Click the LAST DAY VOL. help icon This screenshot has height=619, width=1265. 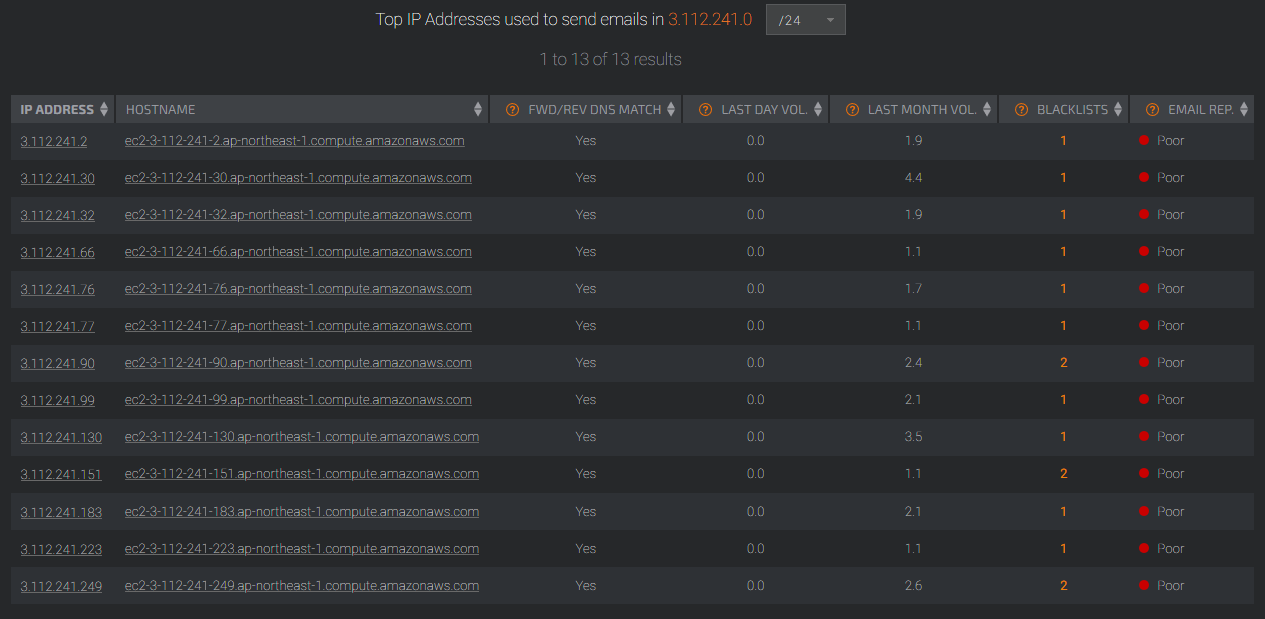[705, 110]
